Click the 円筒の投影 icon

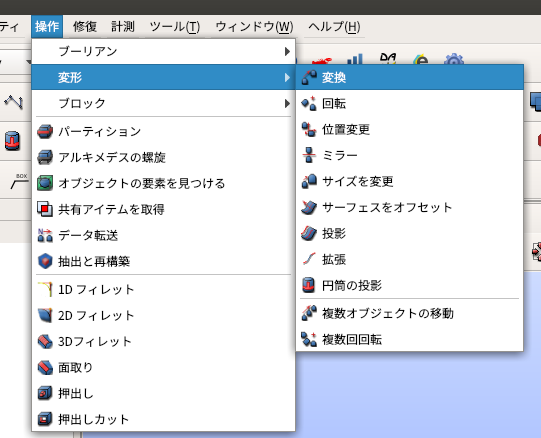[x=309, y=285]
